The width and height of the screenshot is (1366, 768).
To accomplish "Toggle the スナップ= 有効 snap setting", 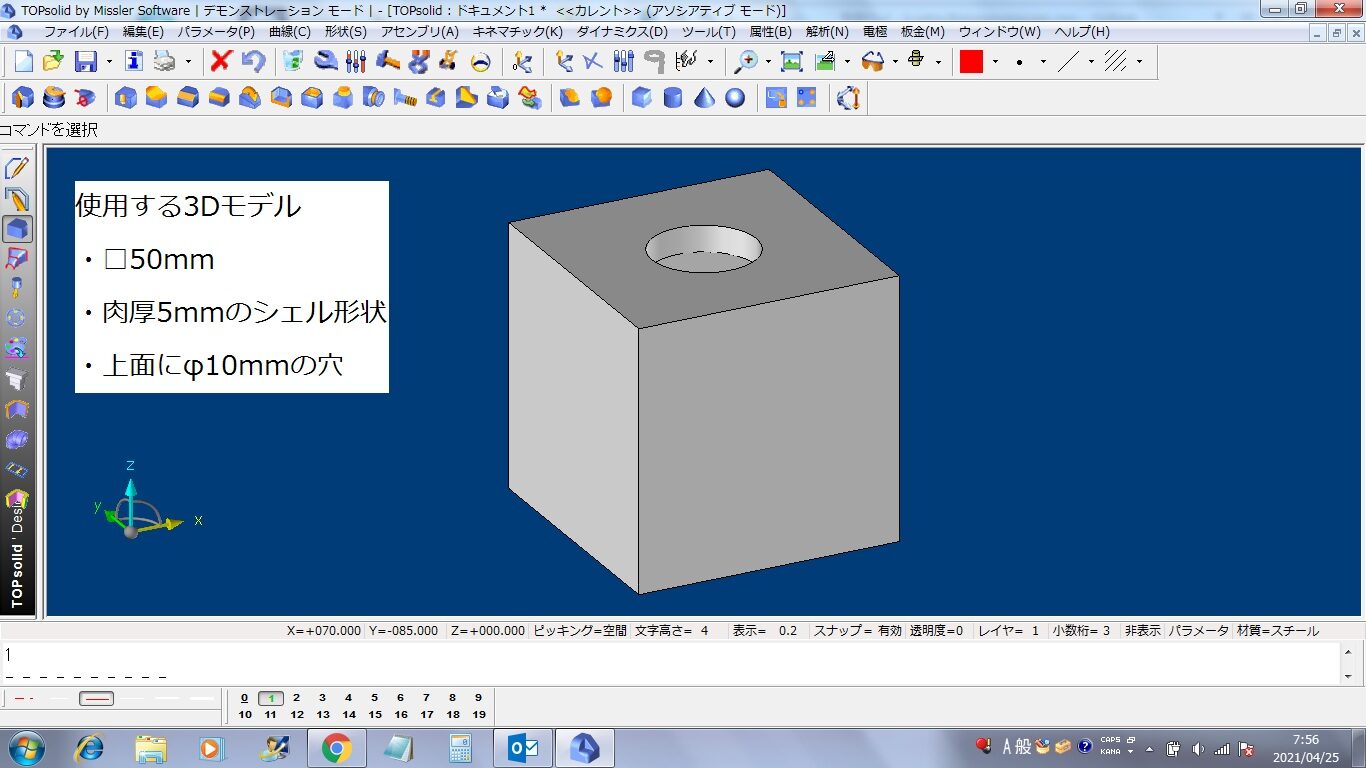I will pyautogui.click(x=857, y=631).
